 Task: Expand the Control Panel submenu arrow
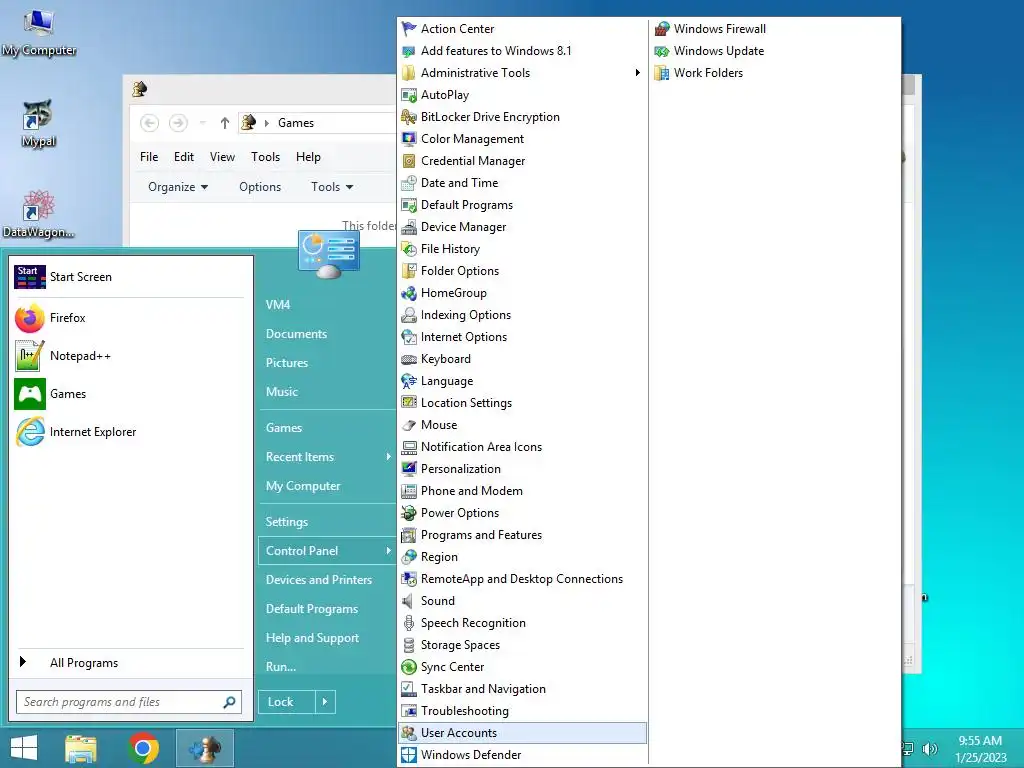coord(388,551)
